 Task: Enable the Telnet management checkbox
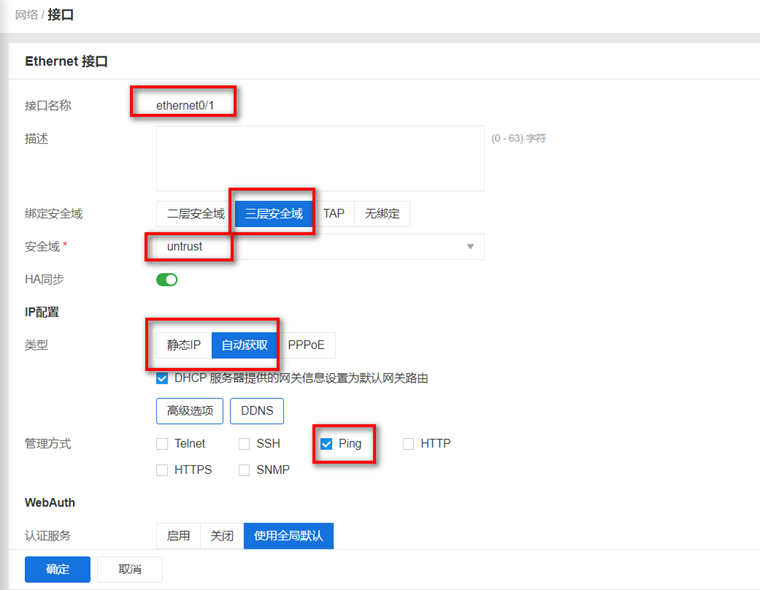coord(163,443)
